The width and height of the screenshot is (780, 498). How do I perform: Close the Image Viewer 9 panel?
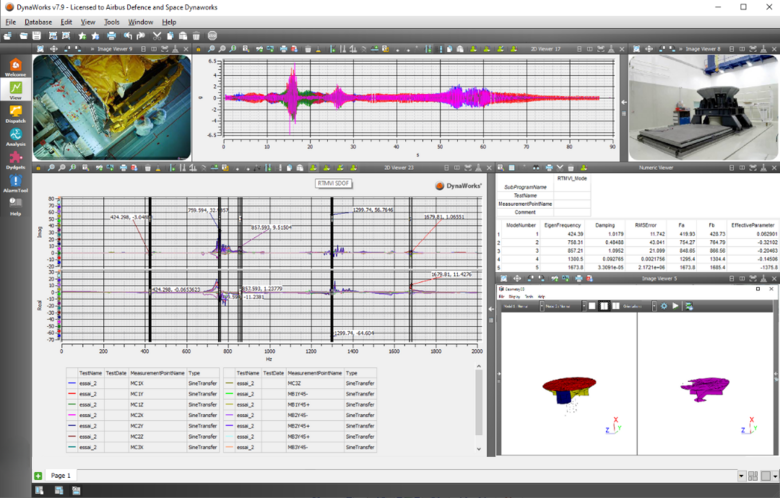(186, 49)
